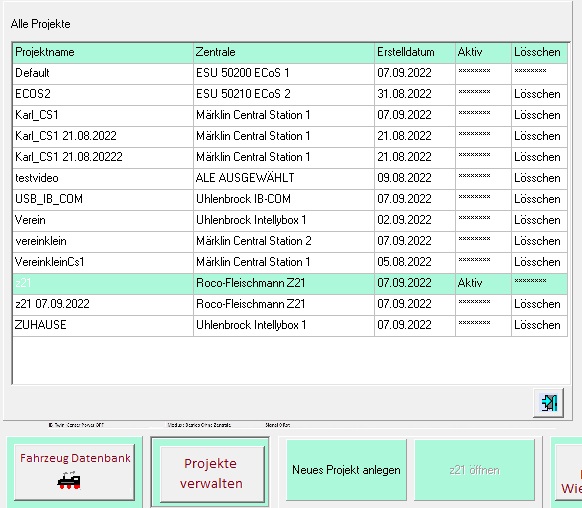Click the Projekte verwalten button
The width and height of the screenshot is (582, 508).
click(211, 473)
